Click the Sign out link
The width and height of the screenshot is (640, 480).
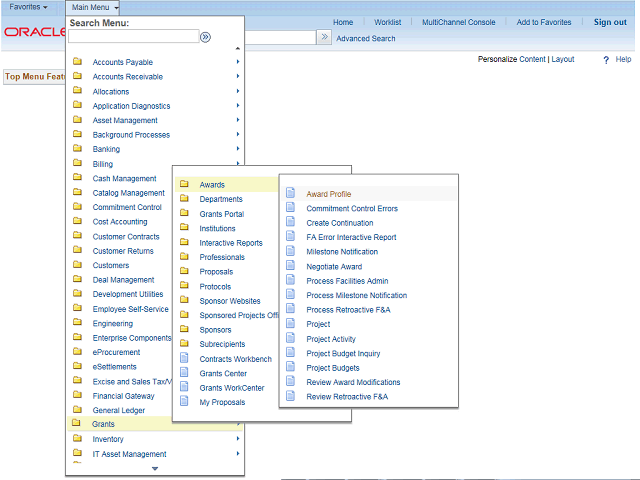610,22
